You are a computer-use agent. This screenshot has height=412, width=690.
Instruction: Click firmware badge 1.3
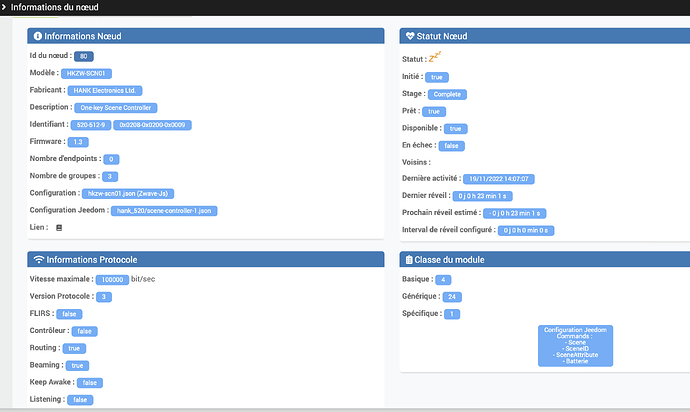click(x=78, y=142)
